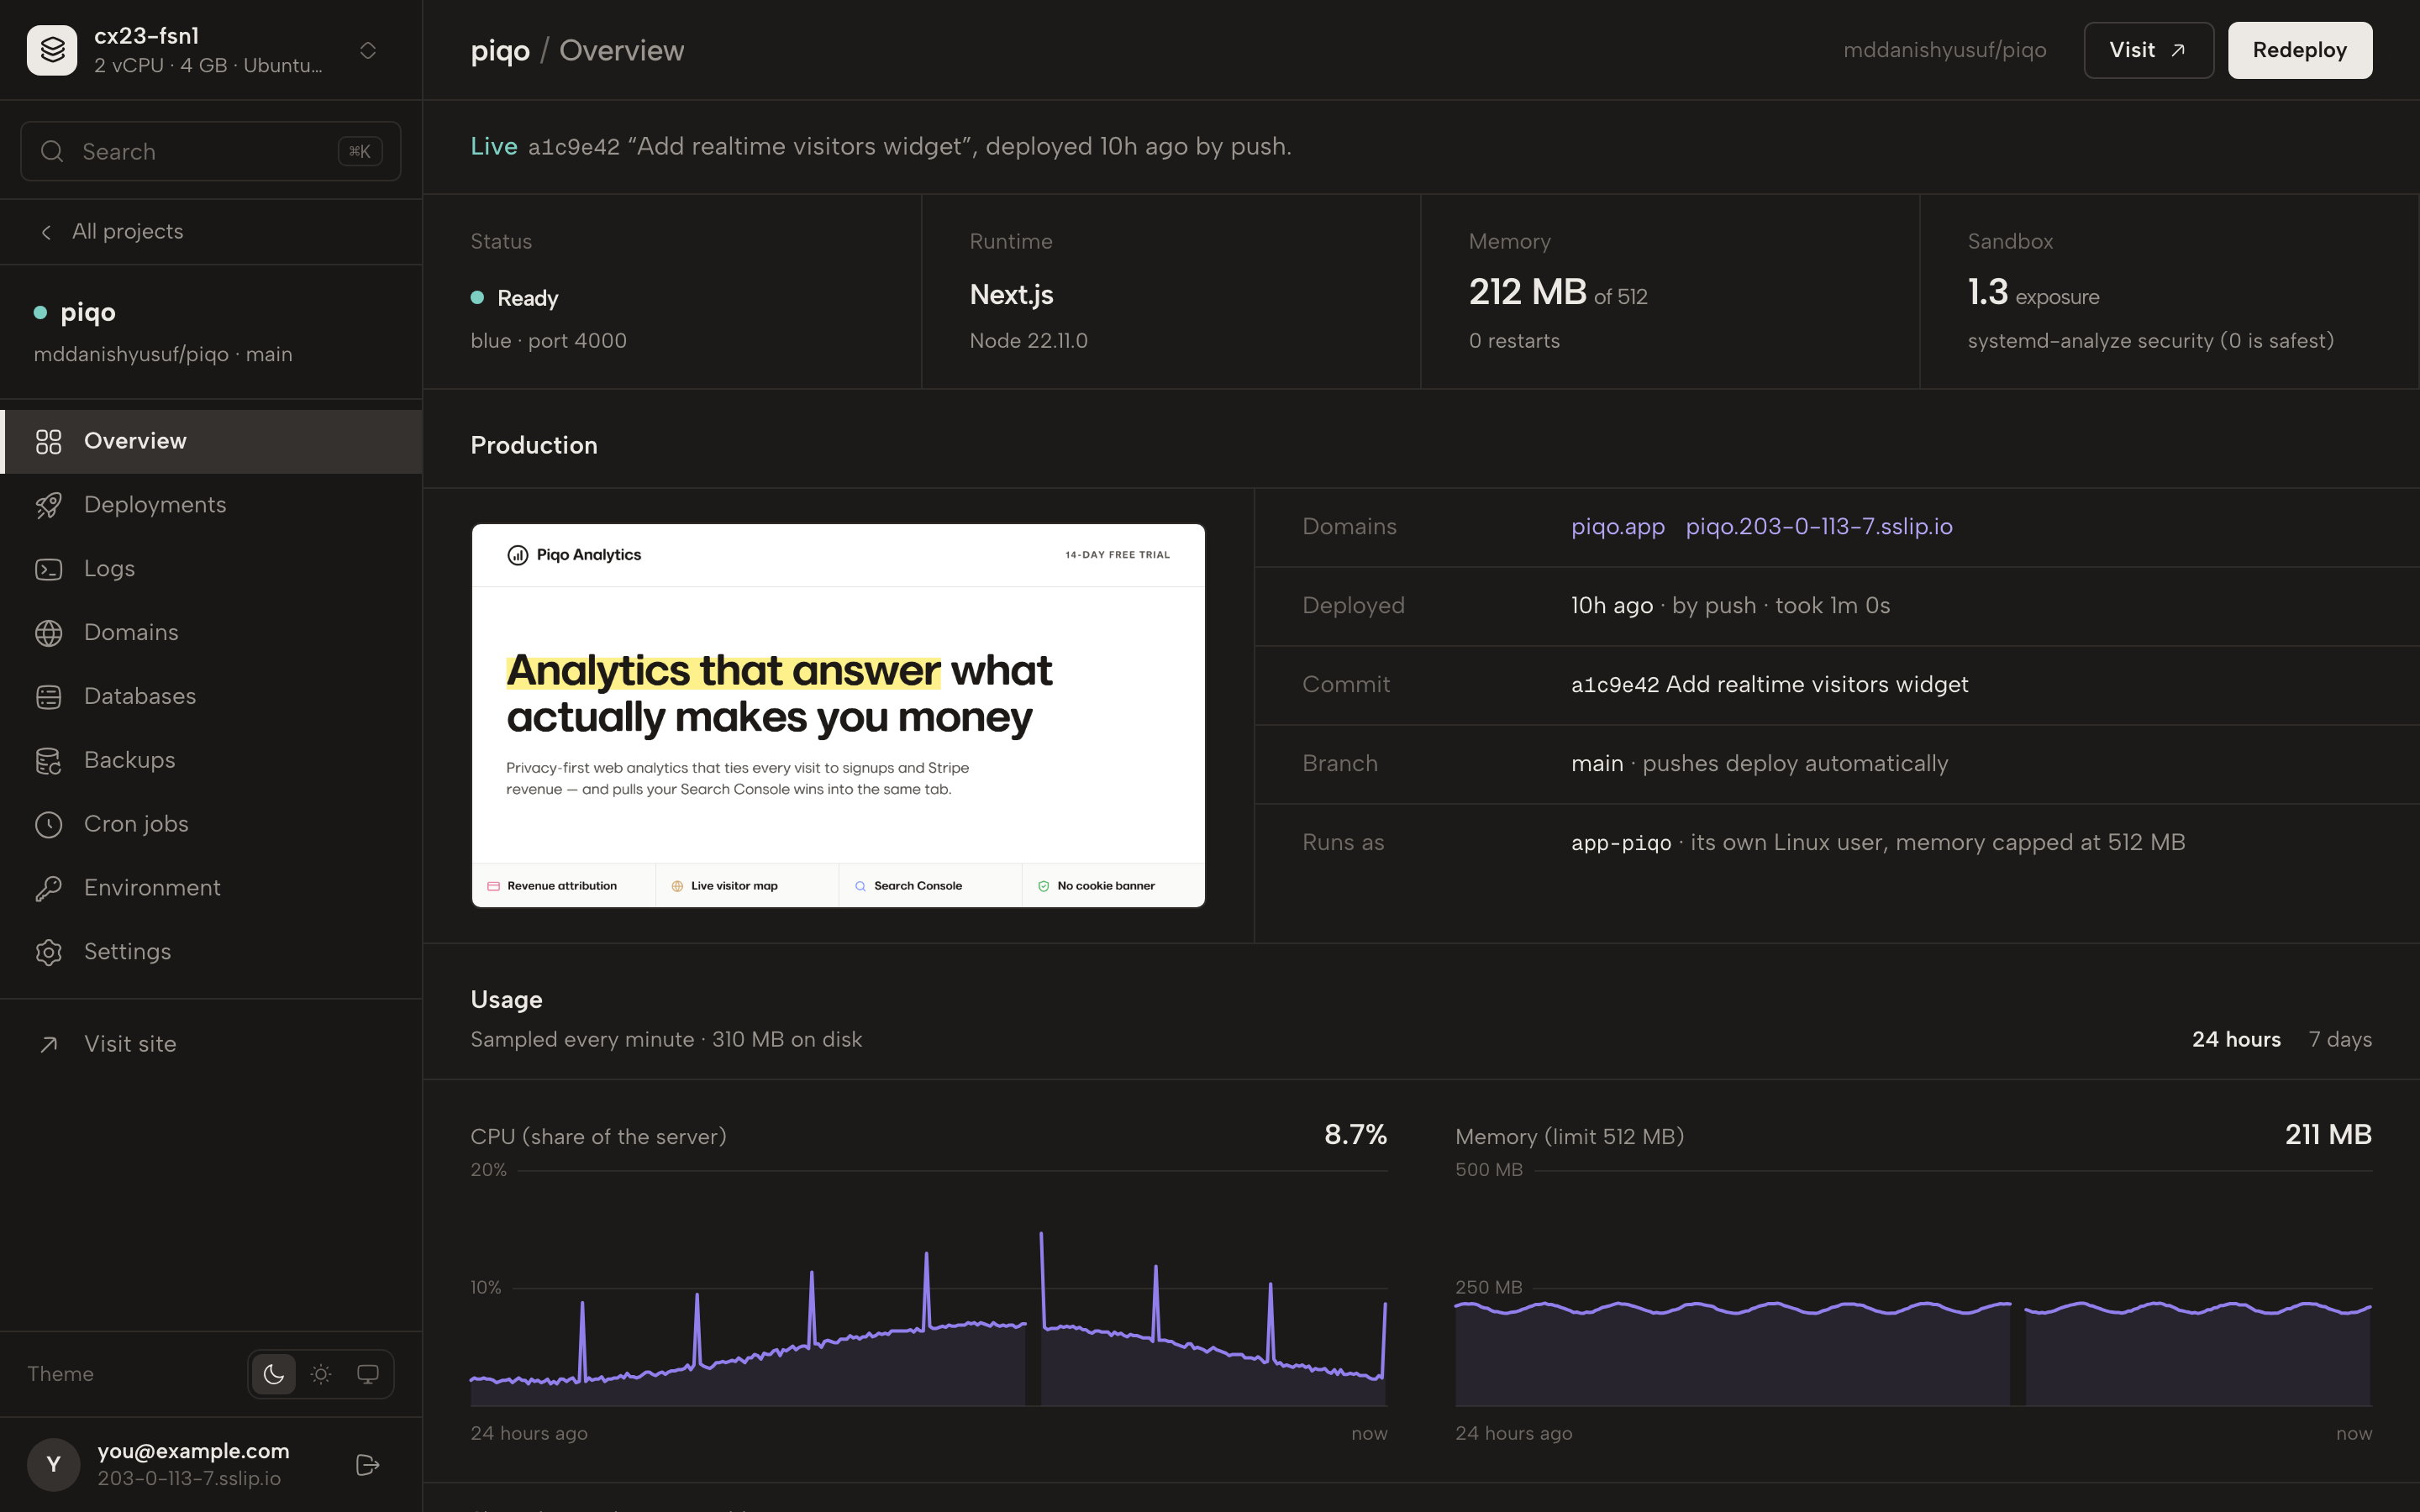
Task: Click the Visit button
Action: 2148,50
